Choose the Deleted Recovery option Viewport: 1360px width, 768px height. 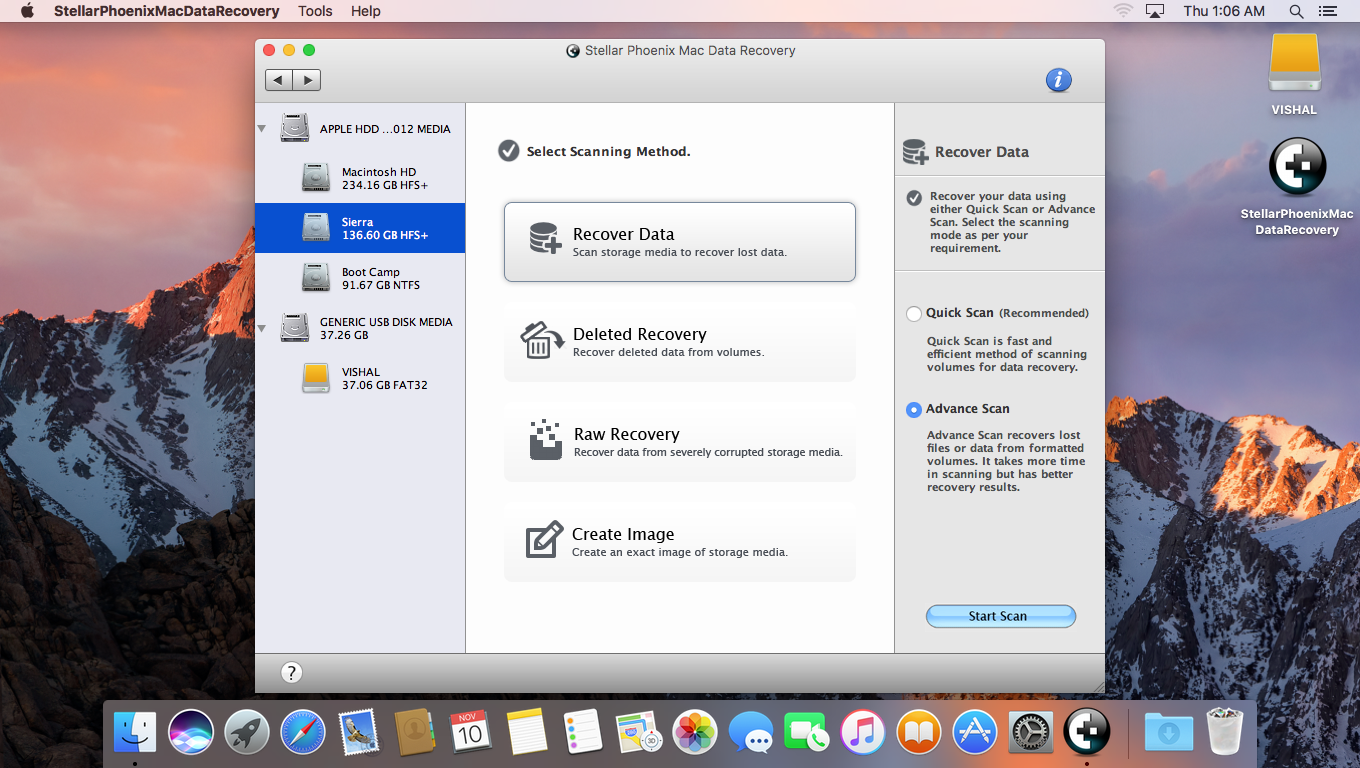click(680, 342)
